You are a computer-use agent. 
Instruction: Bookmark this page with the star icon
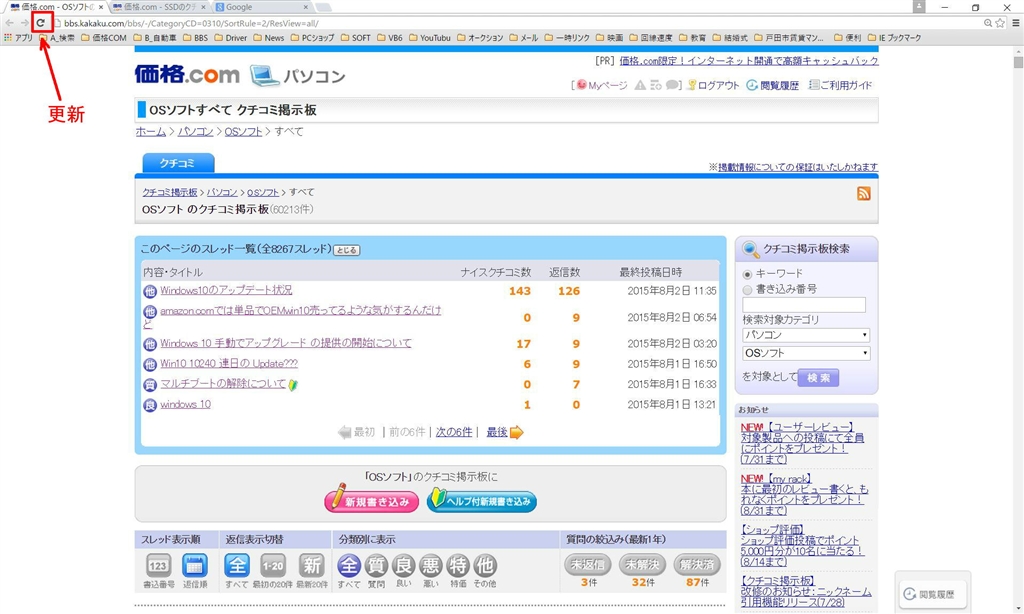tap(1000, 23)
